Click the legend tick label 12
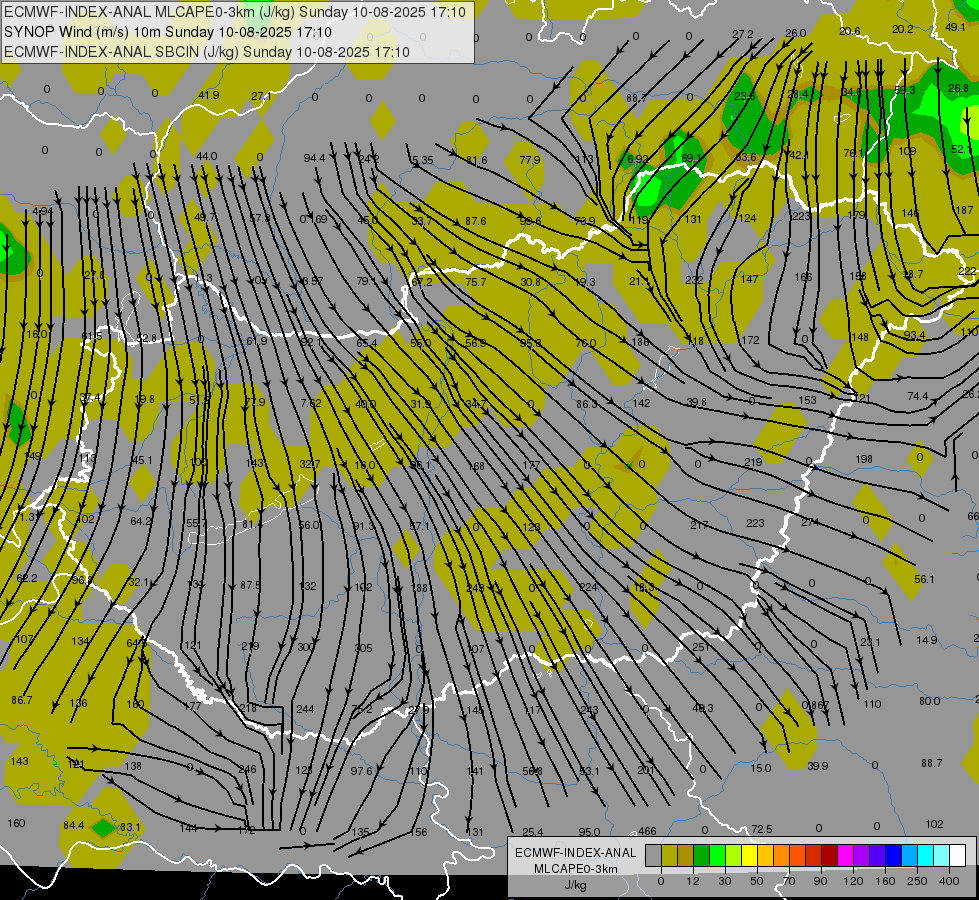 click(x=693, y=881)
